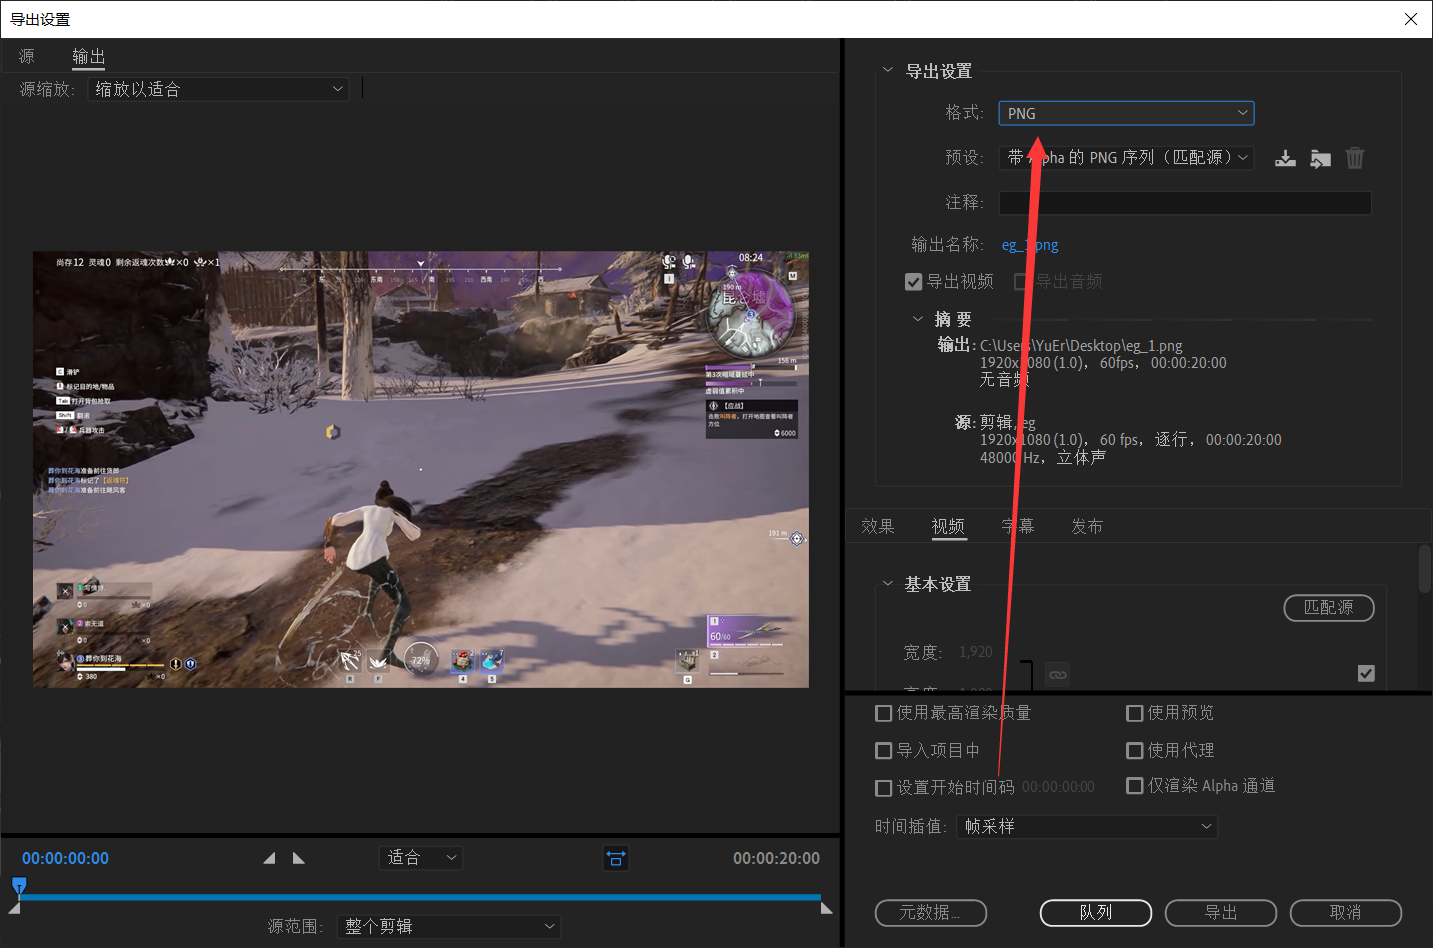The width and height of the screenshot is (1433, 948).
Task: Open the 格式 PNG dropdown
Action: coord(1126,113)
